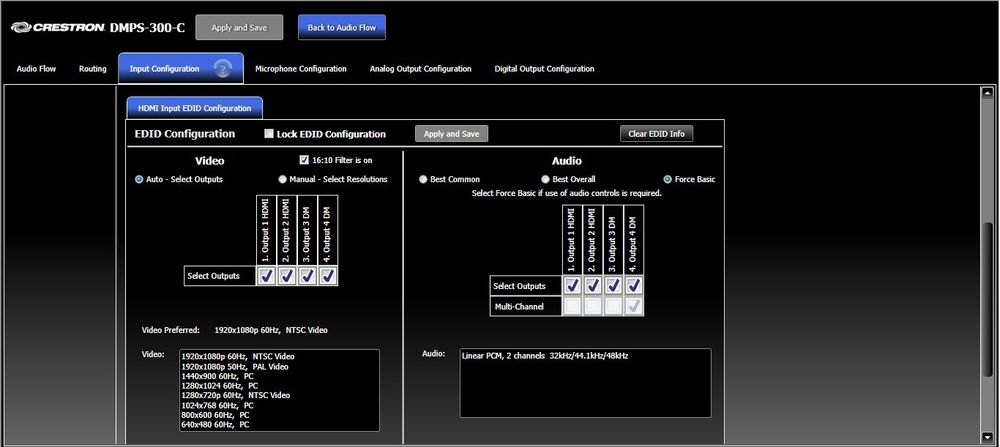
Task: Toggle Multi-Channel for Output 4 DM
Action: pyautogui.click(x=634, y=306)
